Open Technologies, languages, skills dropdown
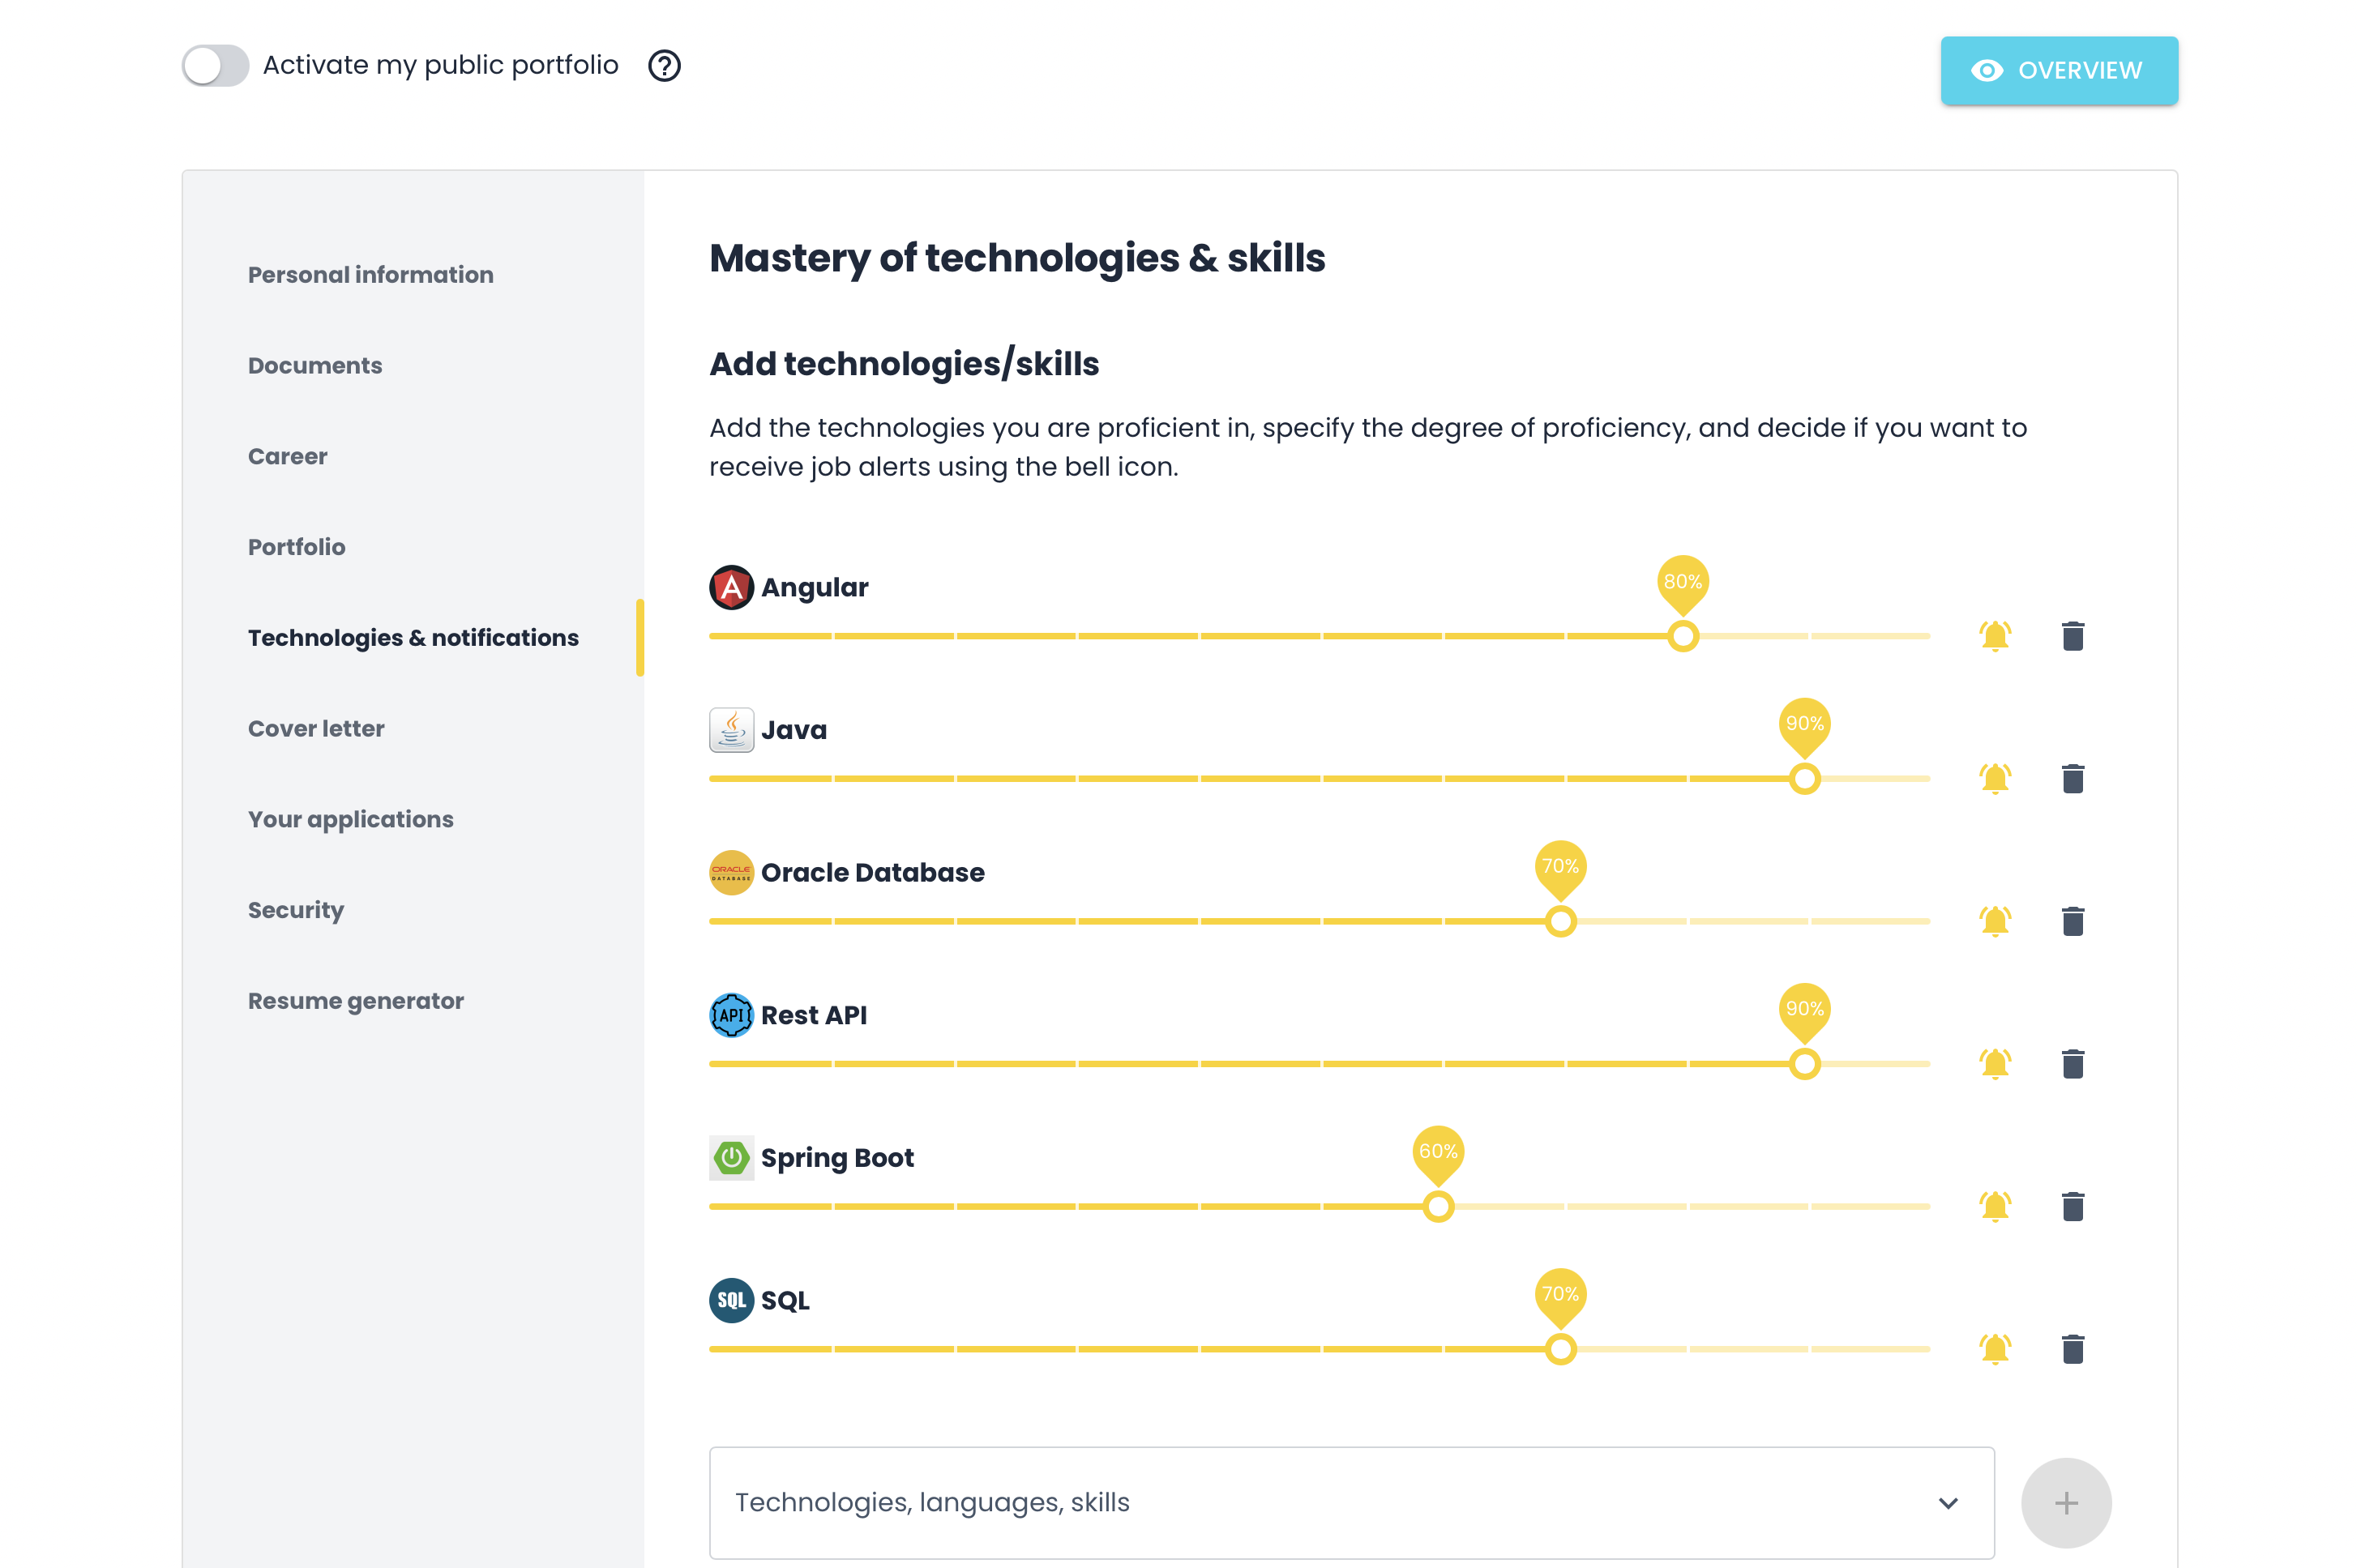2357x1568 pixels. click(x=1300, y=1502)
